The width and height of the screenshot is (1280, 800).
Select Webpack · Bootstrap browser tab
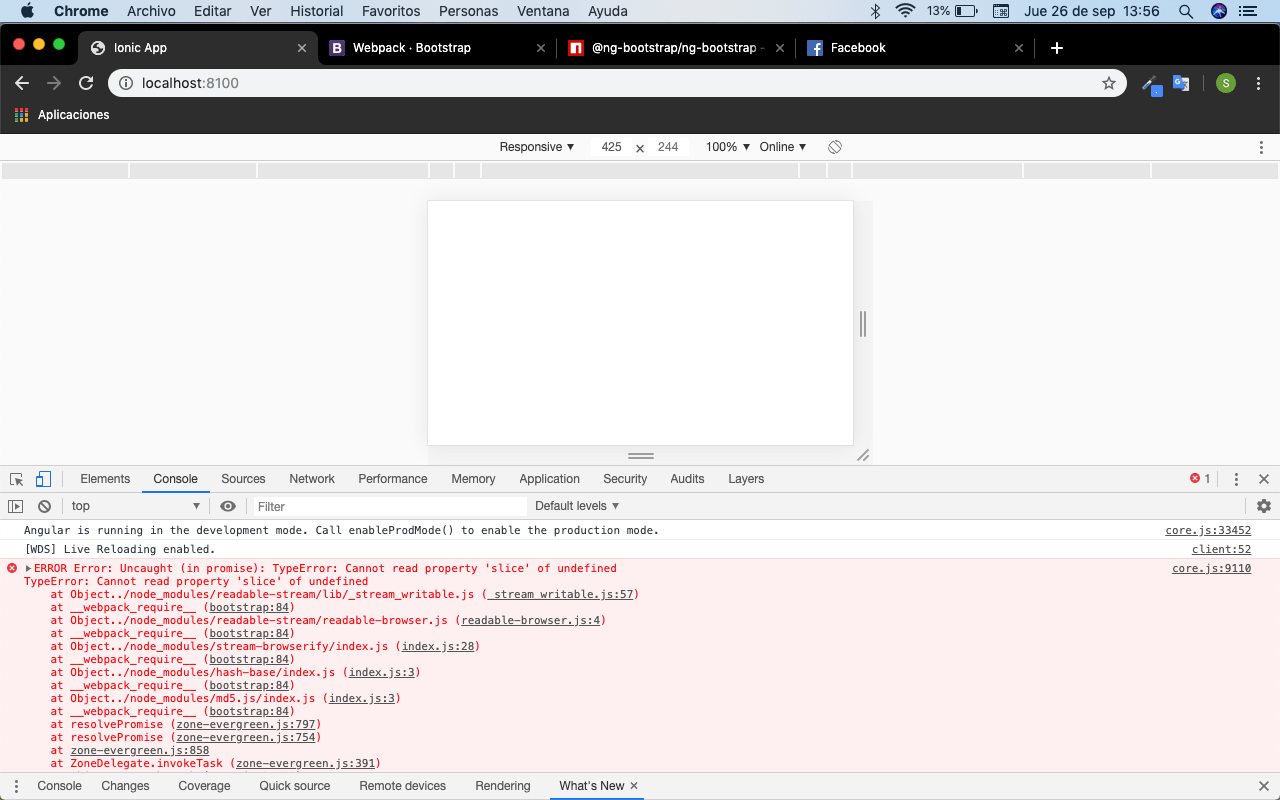(439, 47)
